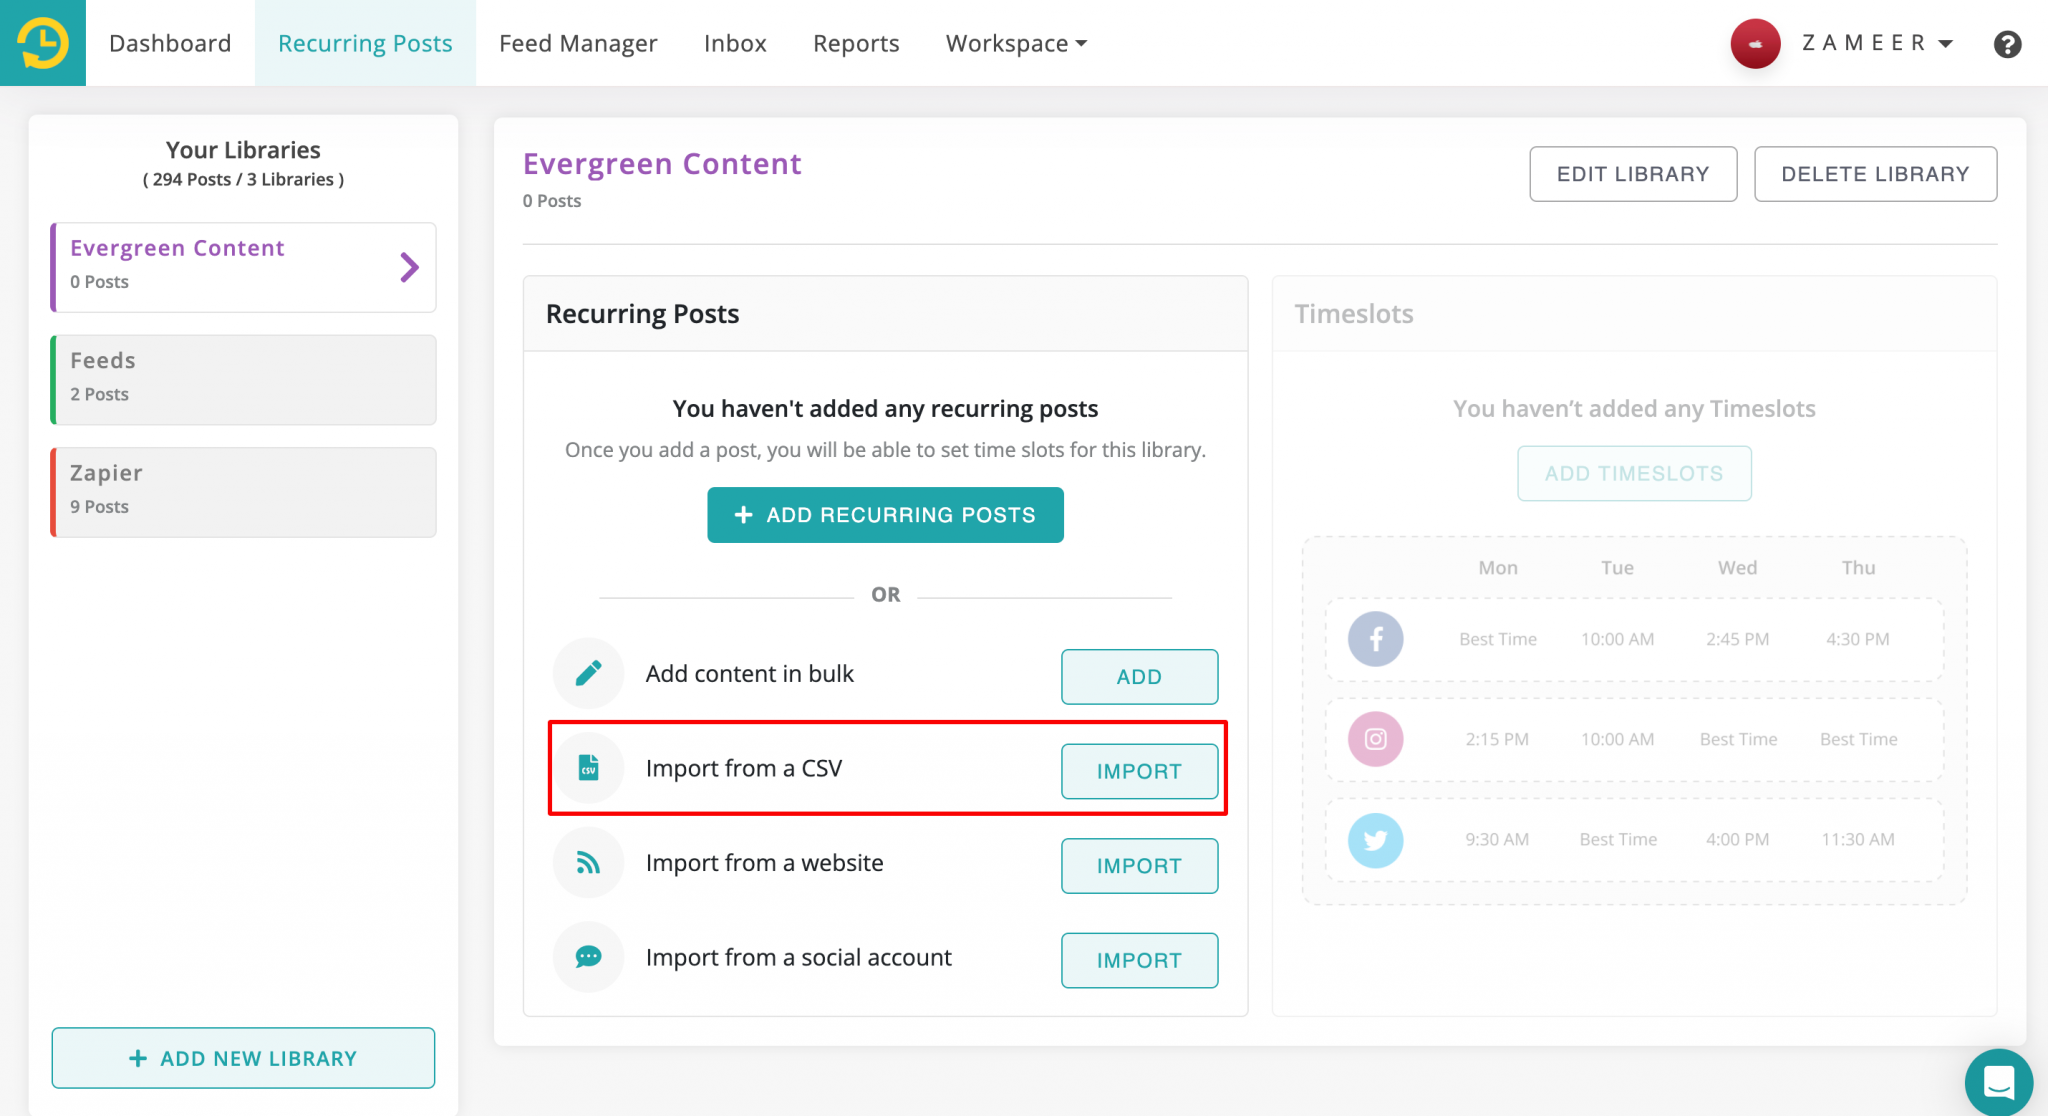2048x1116 pixels.
Task: Select the Zapier library
Action: tap(244, 492)
